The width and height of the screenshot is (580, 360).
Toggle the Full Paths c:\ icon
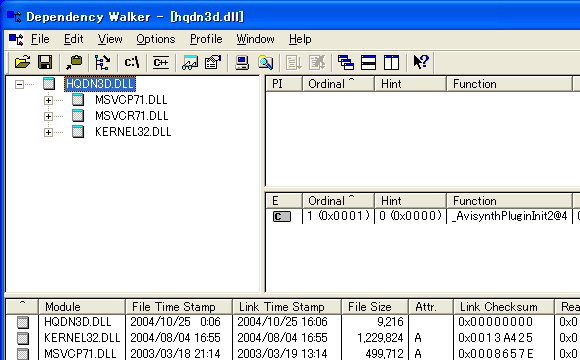pyautogui.click(x=132, y=62)
